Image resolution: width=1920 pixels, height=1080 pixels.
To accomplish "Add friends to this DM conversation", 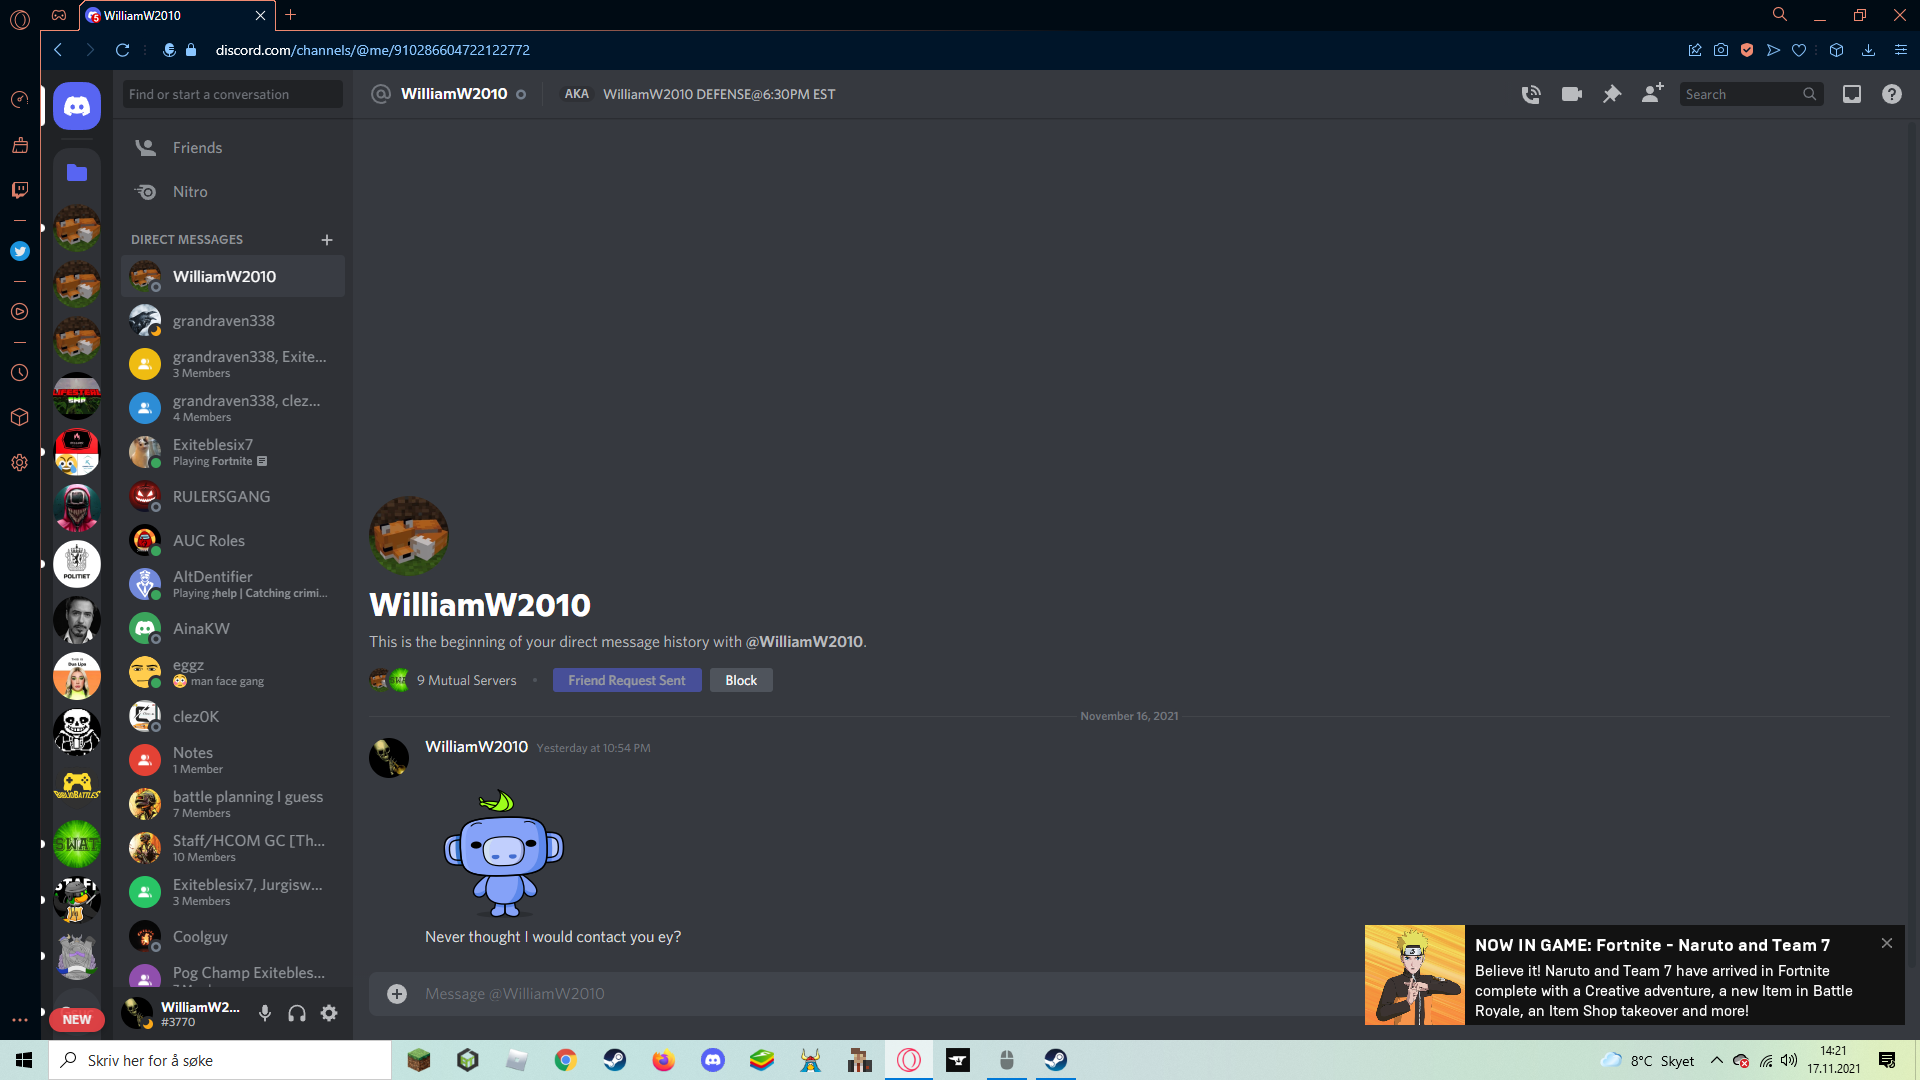I will point(1652,93).
